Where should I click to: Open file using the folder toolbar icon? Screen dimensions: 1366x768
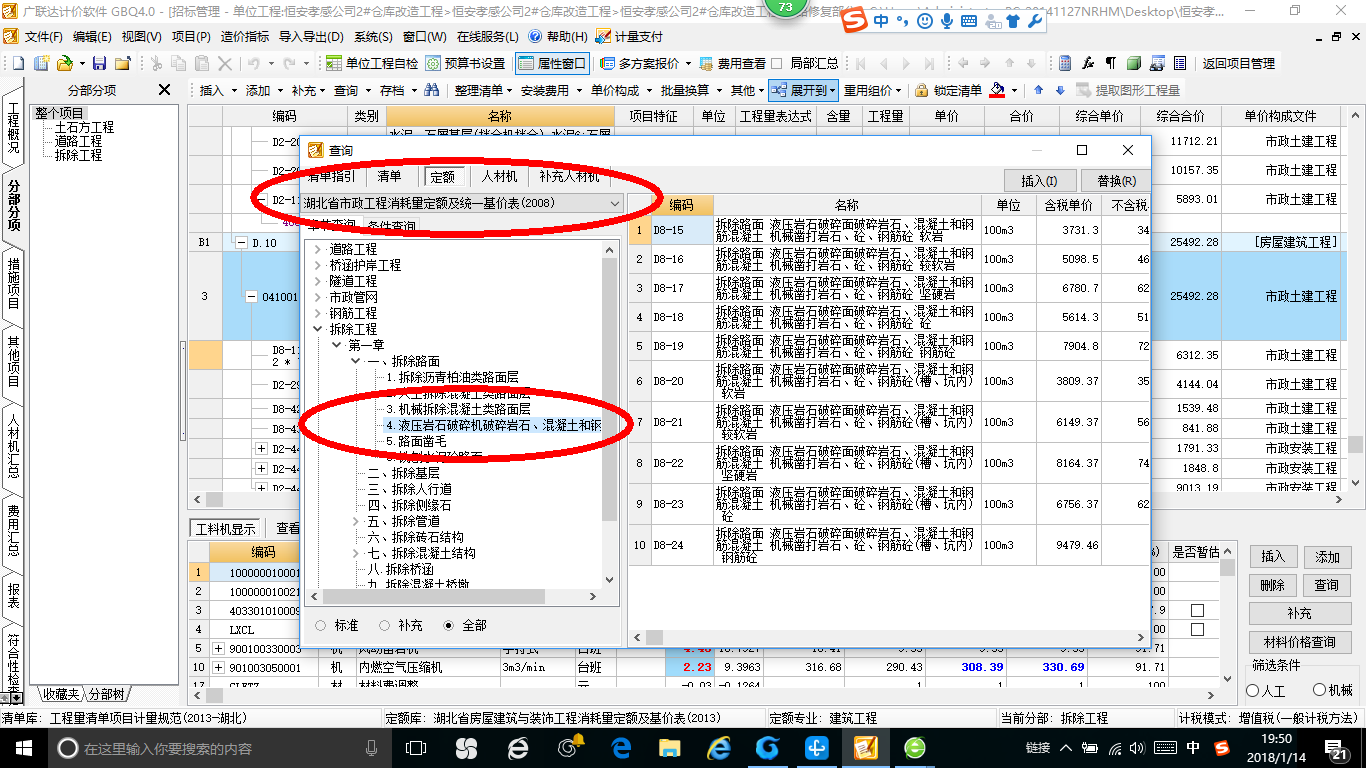tap(64, 63)
